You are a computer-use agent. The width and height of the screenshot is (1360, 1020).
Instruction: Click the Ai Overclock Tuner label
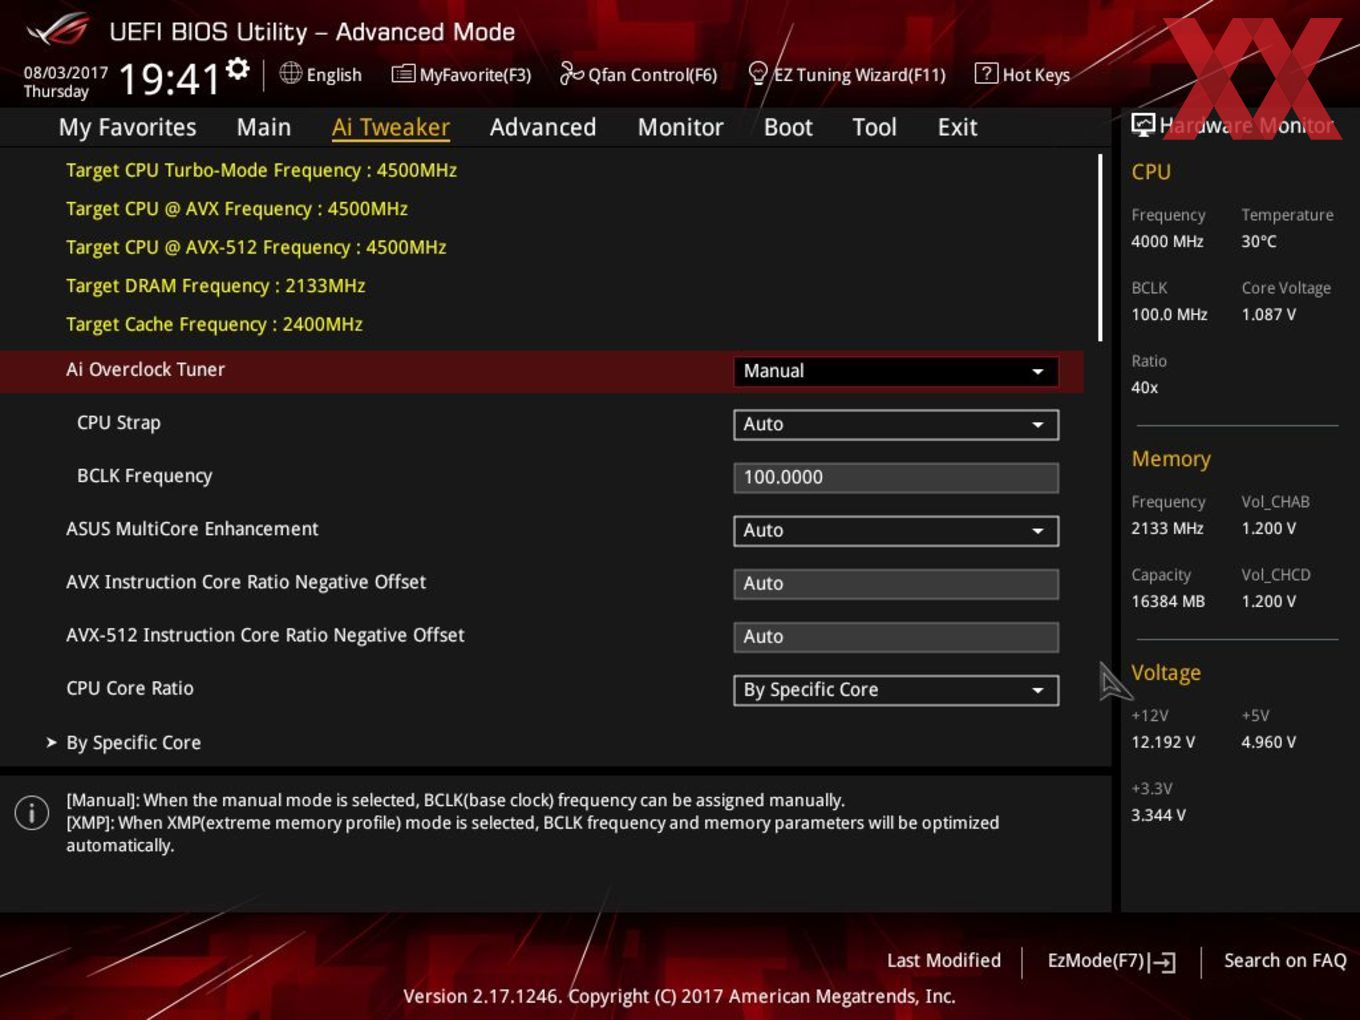tap(145, 369)
